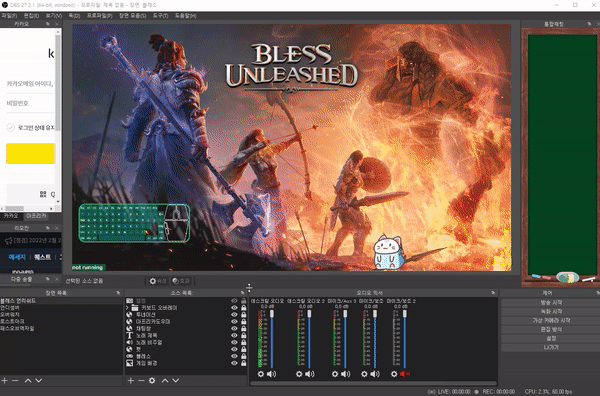Screen dimensions: 600x396
Task: Click 방송 시작 to start streaming
Action: [x=551, y=303]
